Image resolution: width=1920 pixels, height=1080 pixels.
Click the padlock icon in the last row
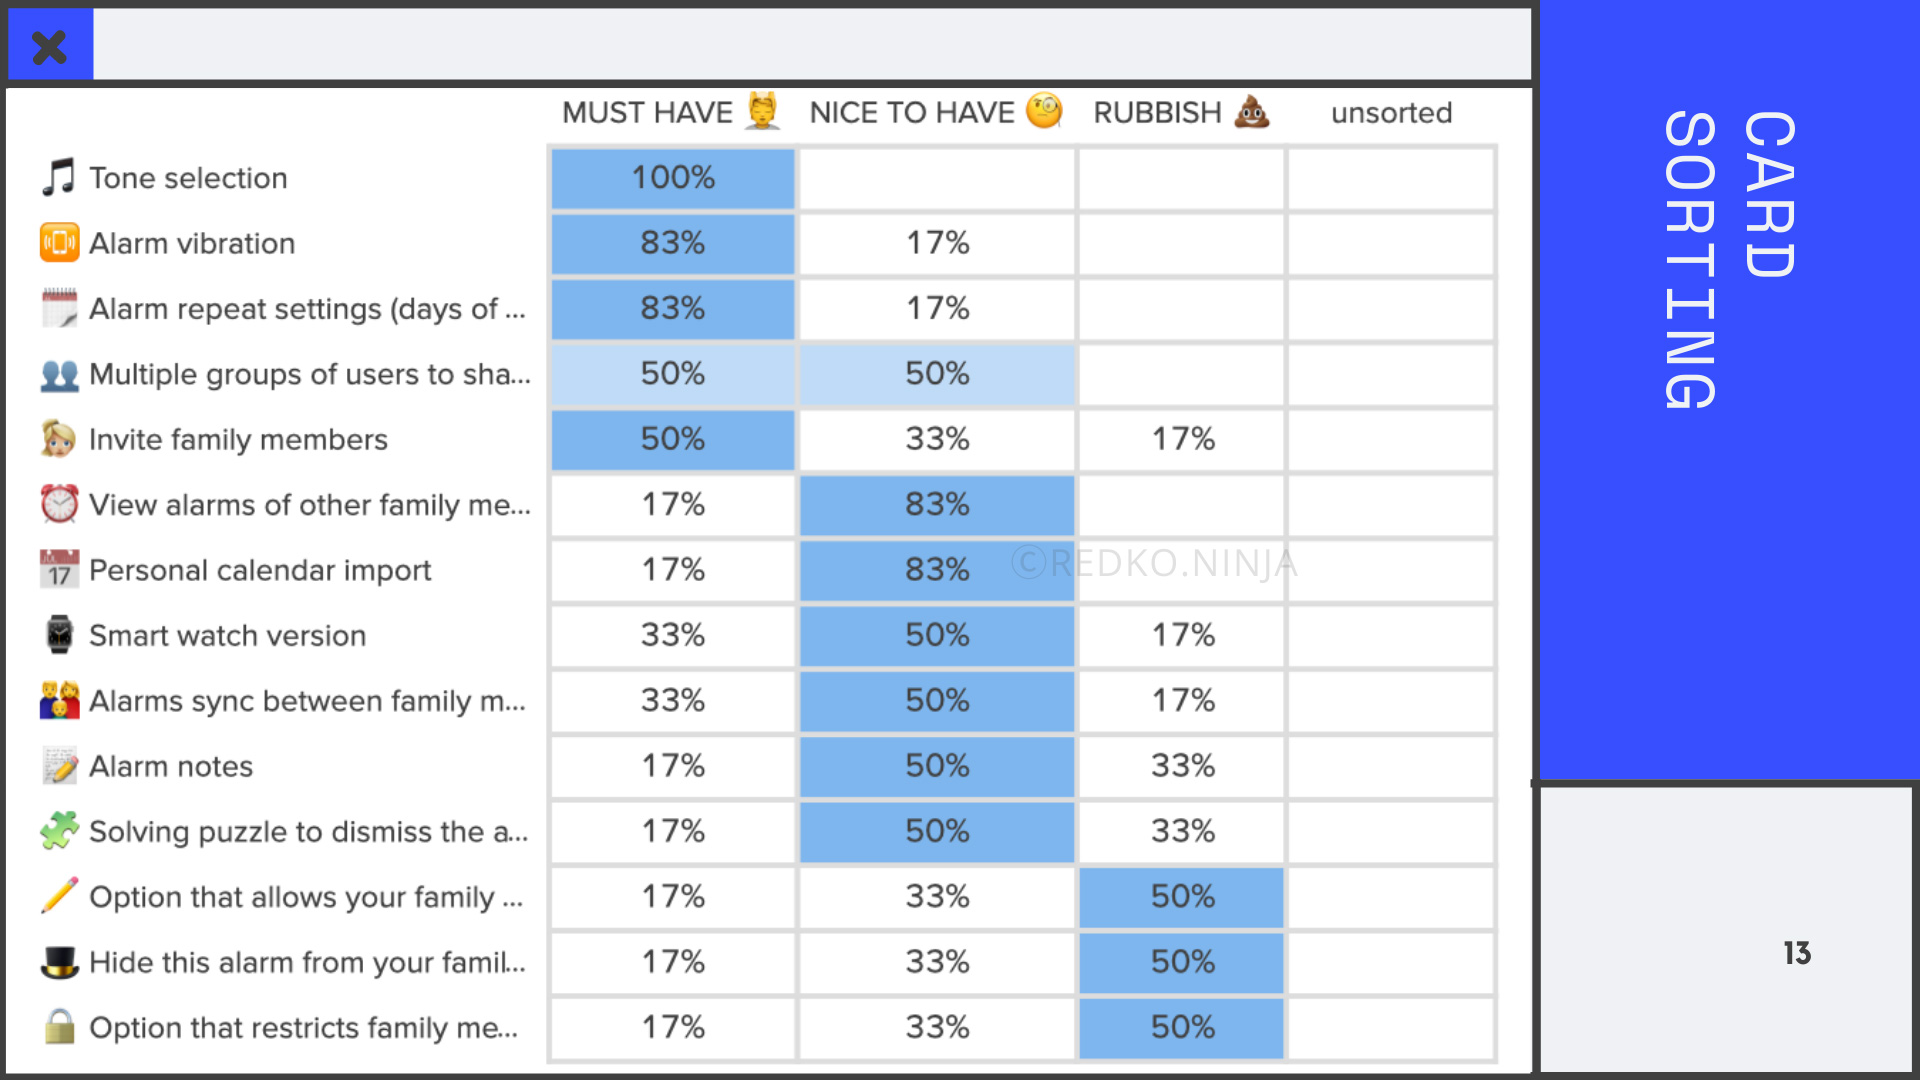[x=59, y=1027]
